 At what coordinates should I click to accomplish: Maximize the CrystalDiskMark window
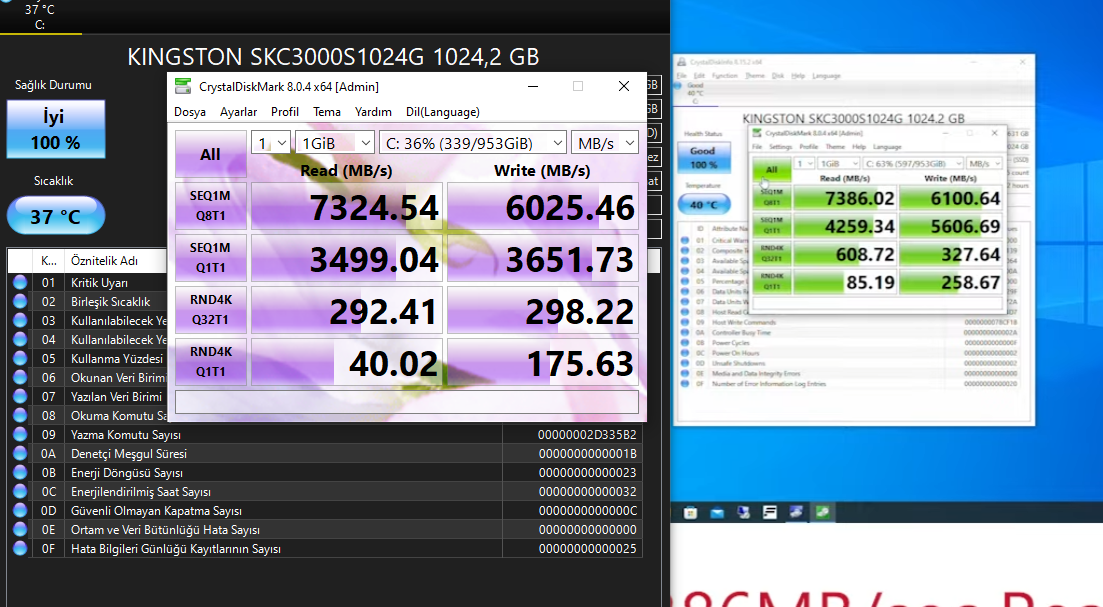(x=578, y=86)
